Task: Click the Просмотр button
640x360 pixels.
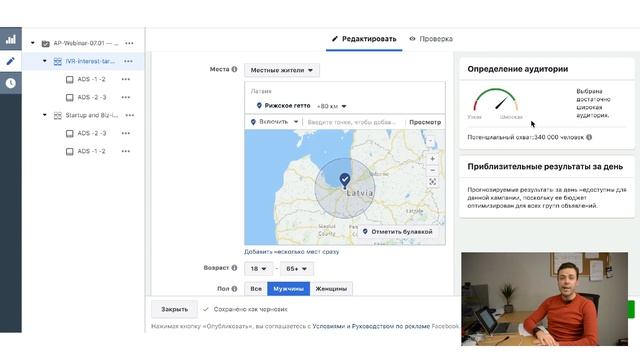Action: pos(425,122)
